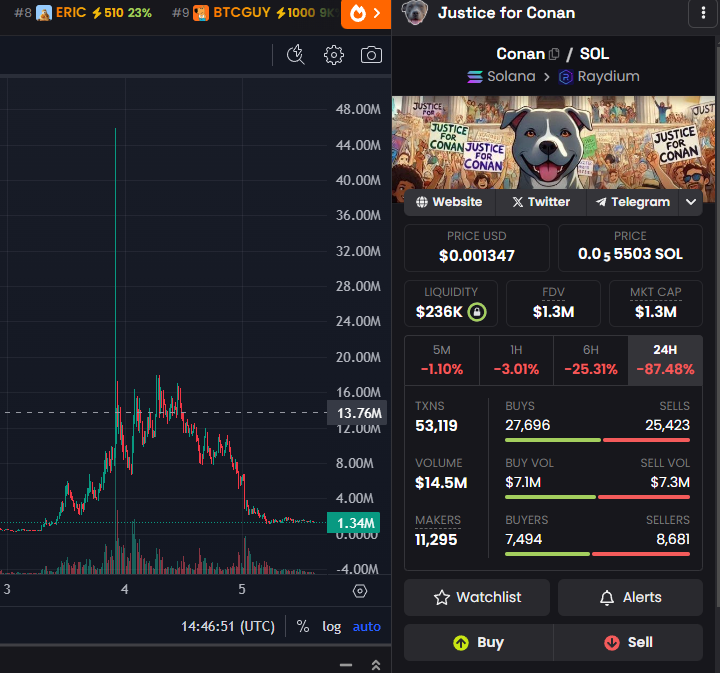Screen dimensions: 720x673
Task: Expand more social links chevron
Action: pos(691,202)
